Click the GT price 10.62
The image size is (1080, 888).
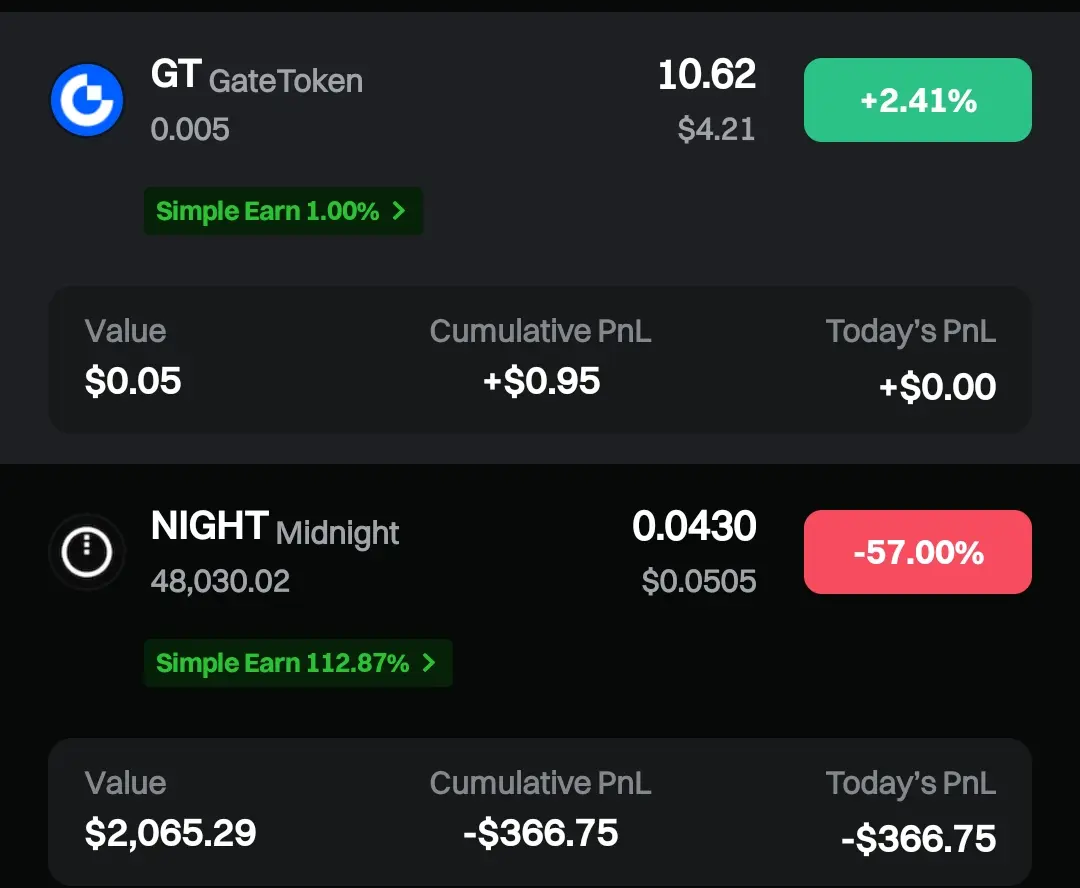706,75
